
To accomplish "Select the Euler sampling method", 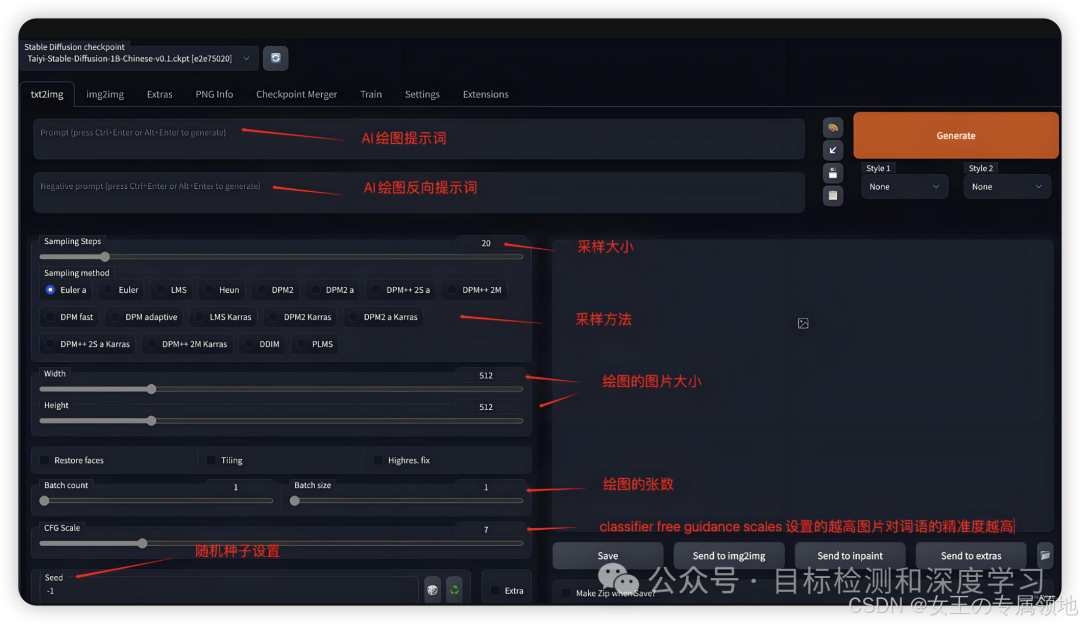I will [121, 290].
